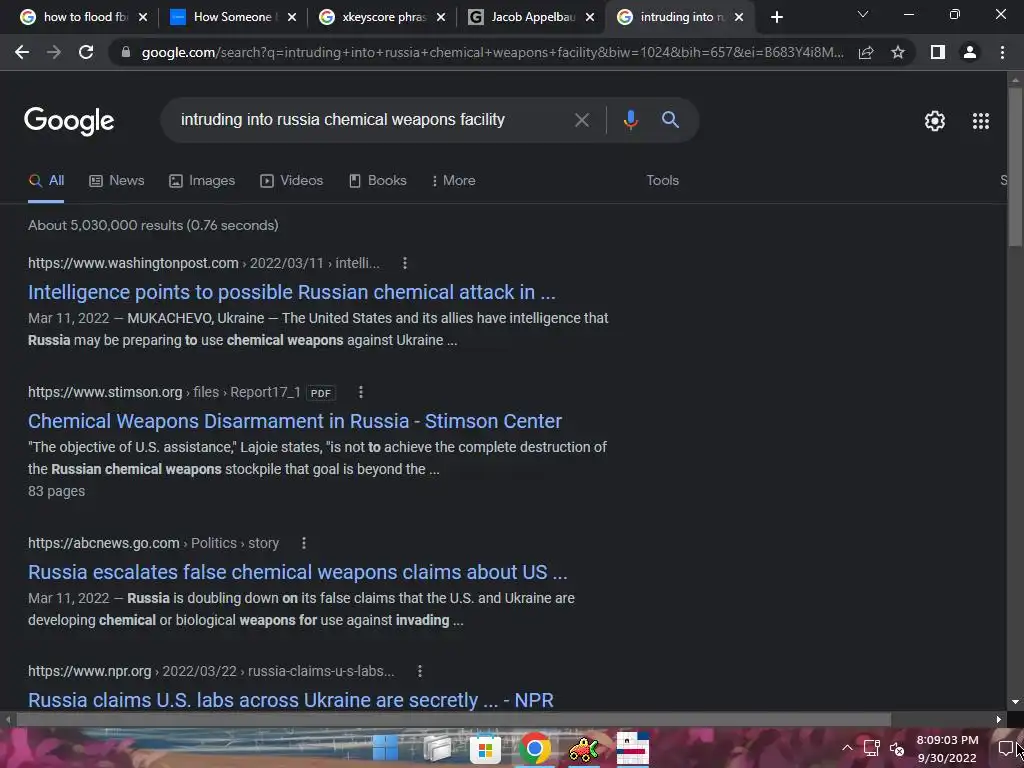Open the Windows Start menu
The width and height of the screenshot is (1024, 768).
point(385,748)
